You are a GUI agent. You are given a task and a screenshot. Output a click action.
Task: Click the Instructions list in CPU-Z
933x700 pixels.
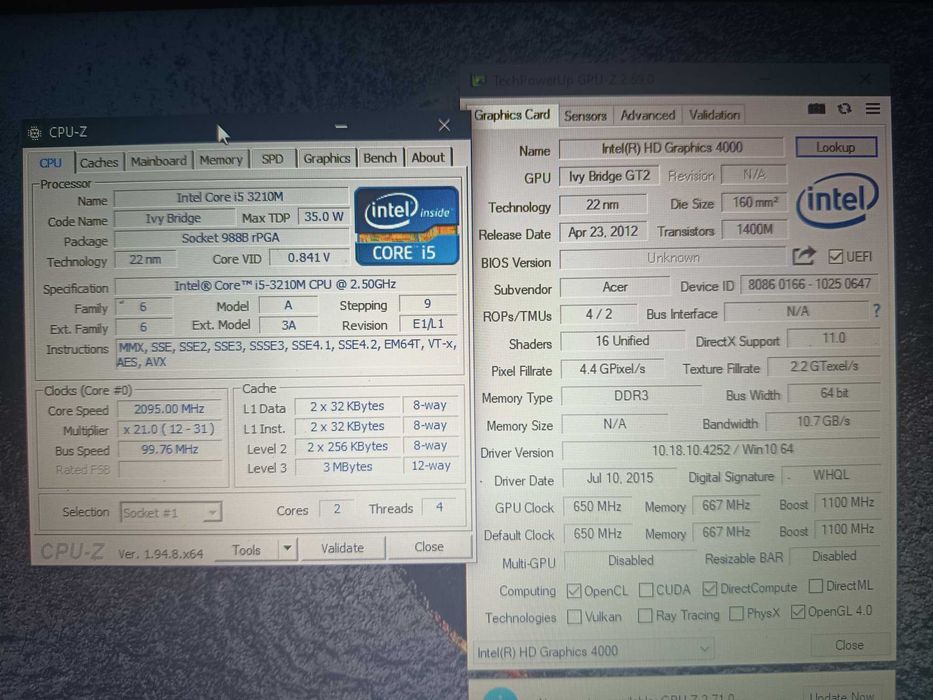(286, 354)
